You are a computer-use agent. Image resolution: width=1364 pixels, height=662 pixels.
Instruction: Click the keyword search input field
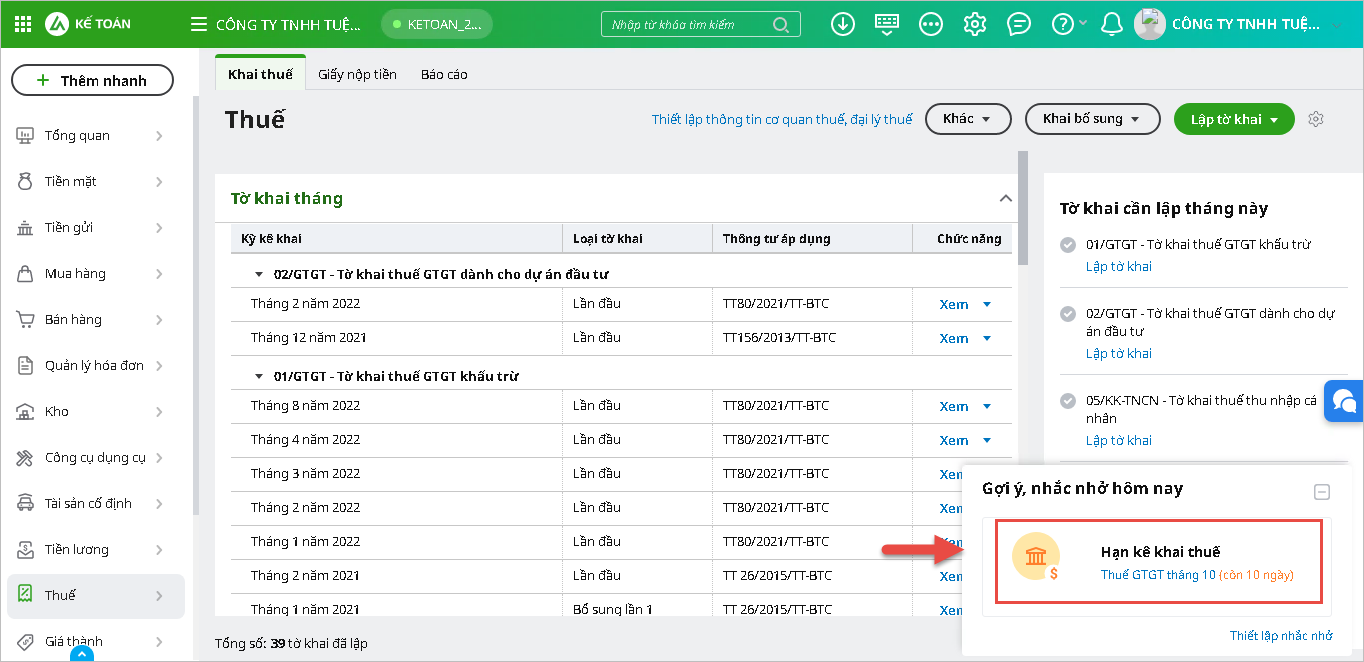coord(688,24)
